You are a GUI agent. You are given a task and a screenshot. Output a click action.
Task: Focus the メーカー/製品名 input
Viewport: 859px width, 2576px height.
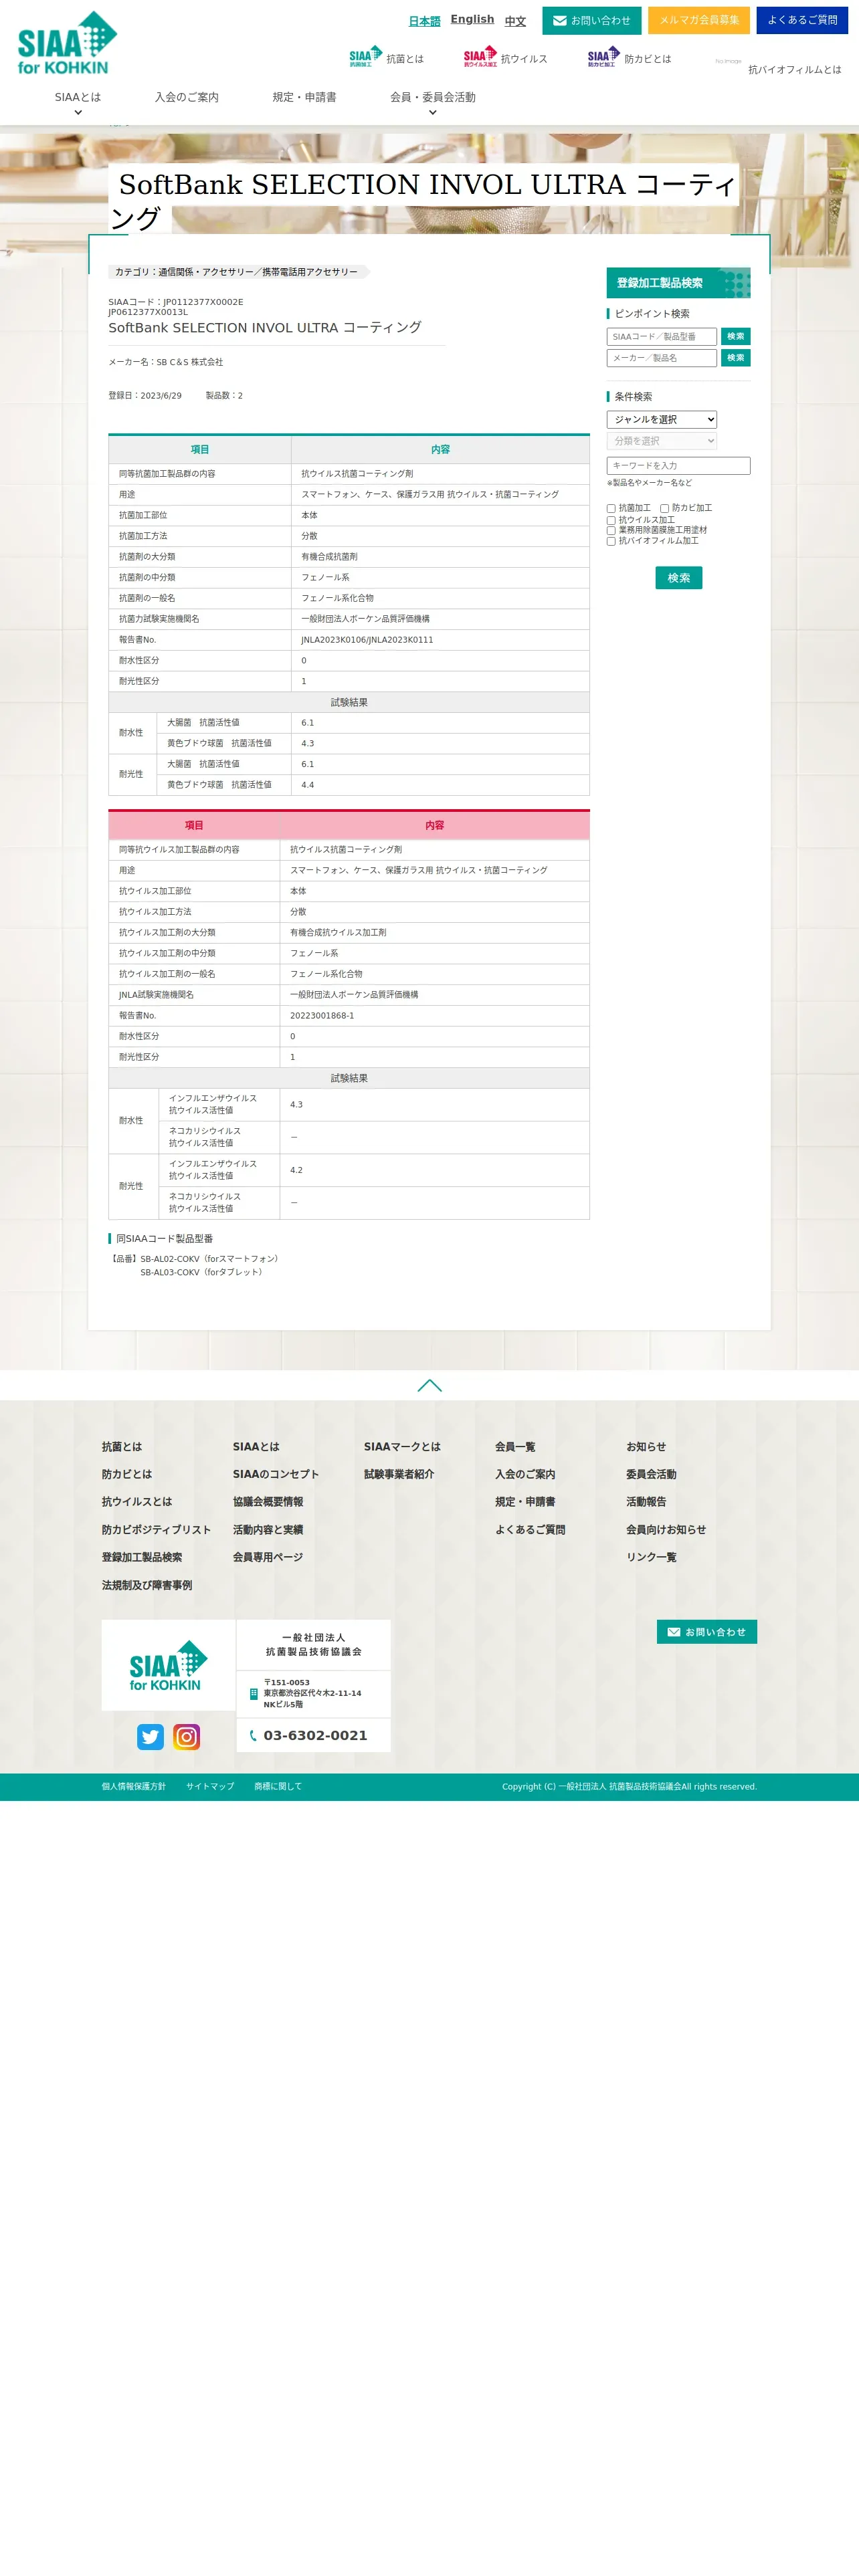click(x=661, y=358)
